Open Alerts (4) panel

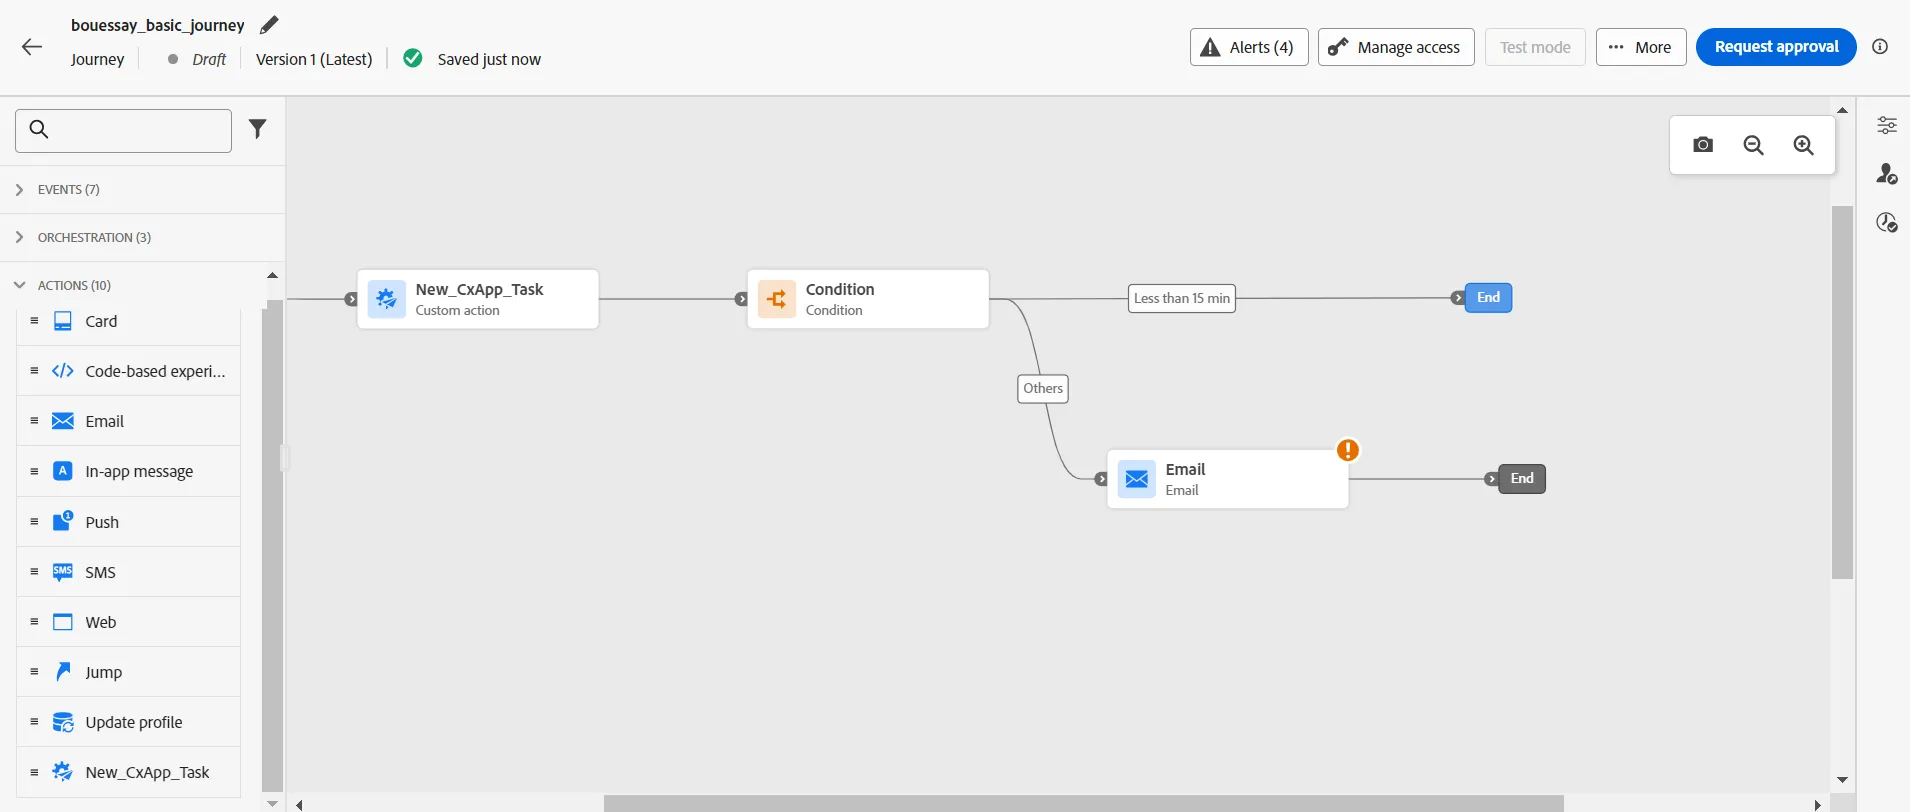[x=1249, y=47]
